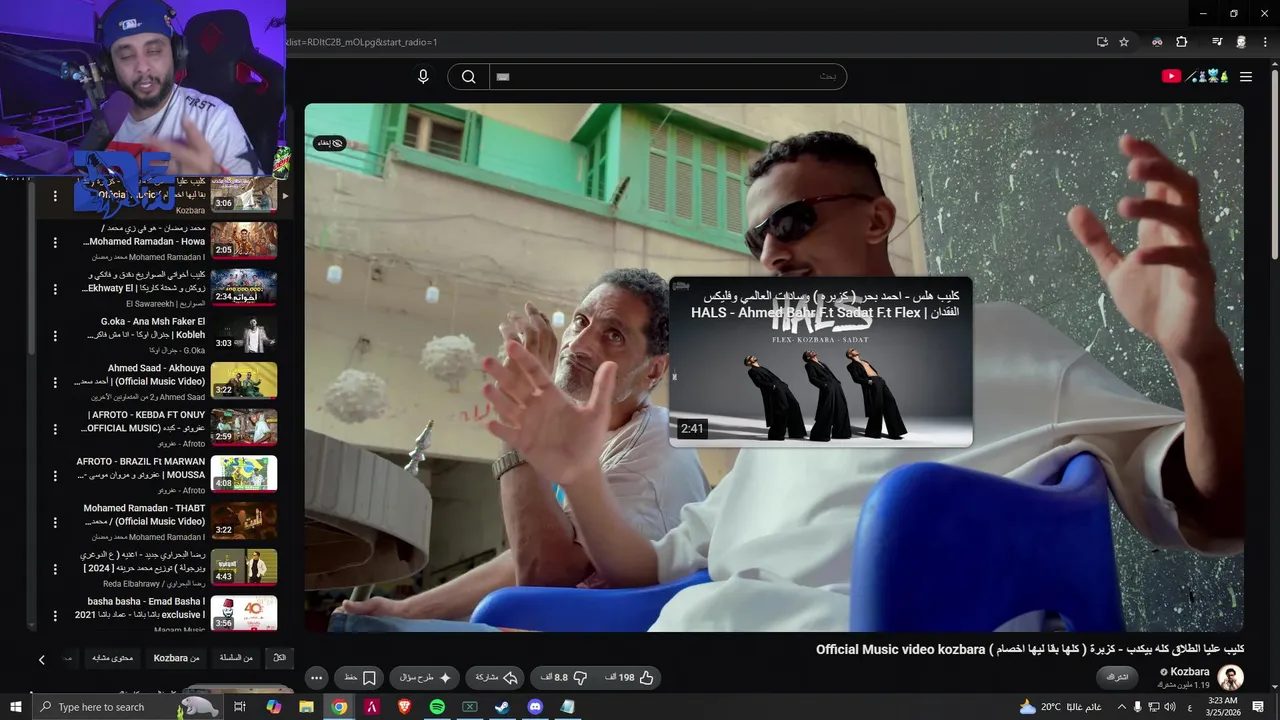1280x720 pixels.
Task: Open Chrome's three-dot menu
Action: 1266,42
